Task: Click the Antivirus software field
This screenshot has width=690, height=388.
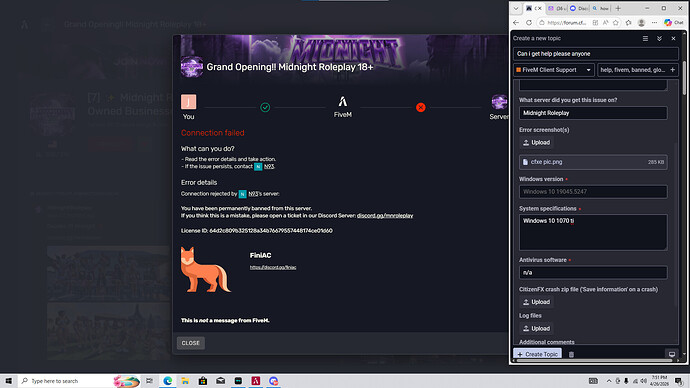Action: tap(593, 273)
